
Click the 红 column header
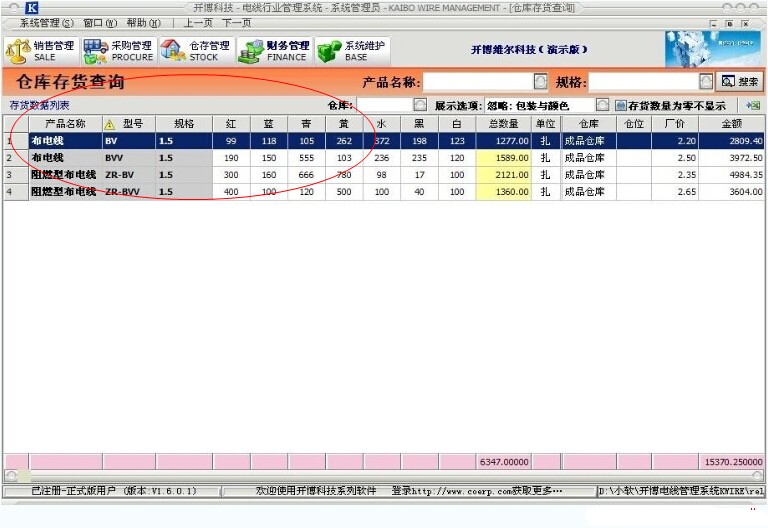coord(231,124)
